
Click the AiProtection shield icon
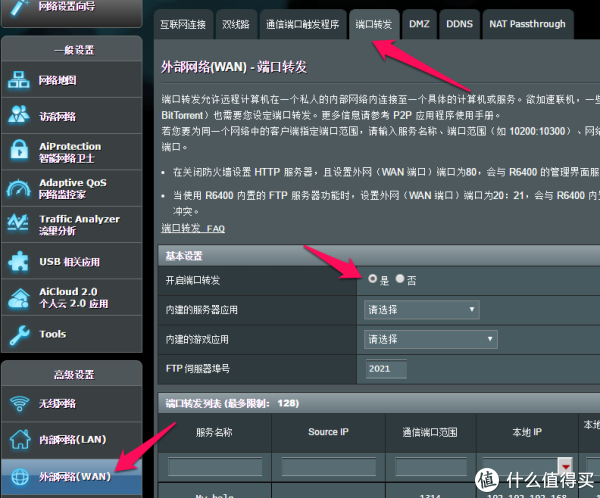[x=19, y=152]
